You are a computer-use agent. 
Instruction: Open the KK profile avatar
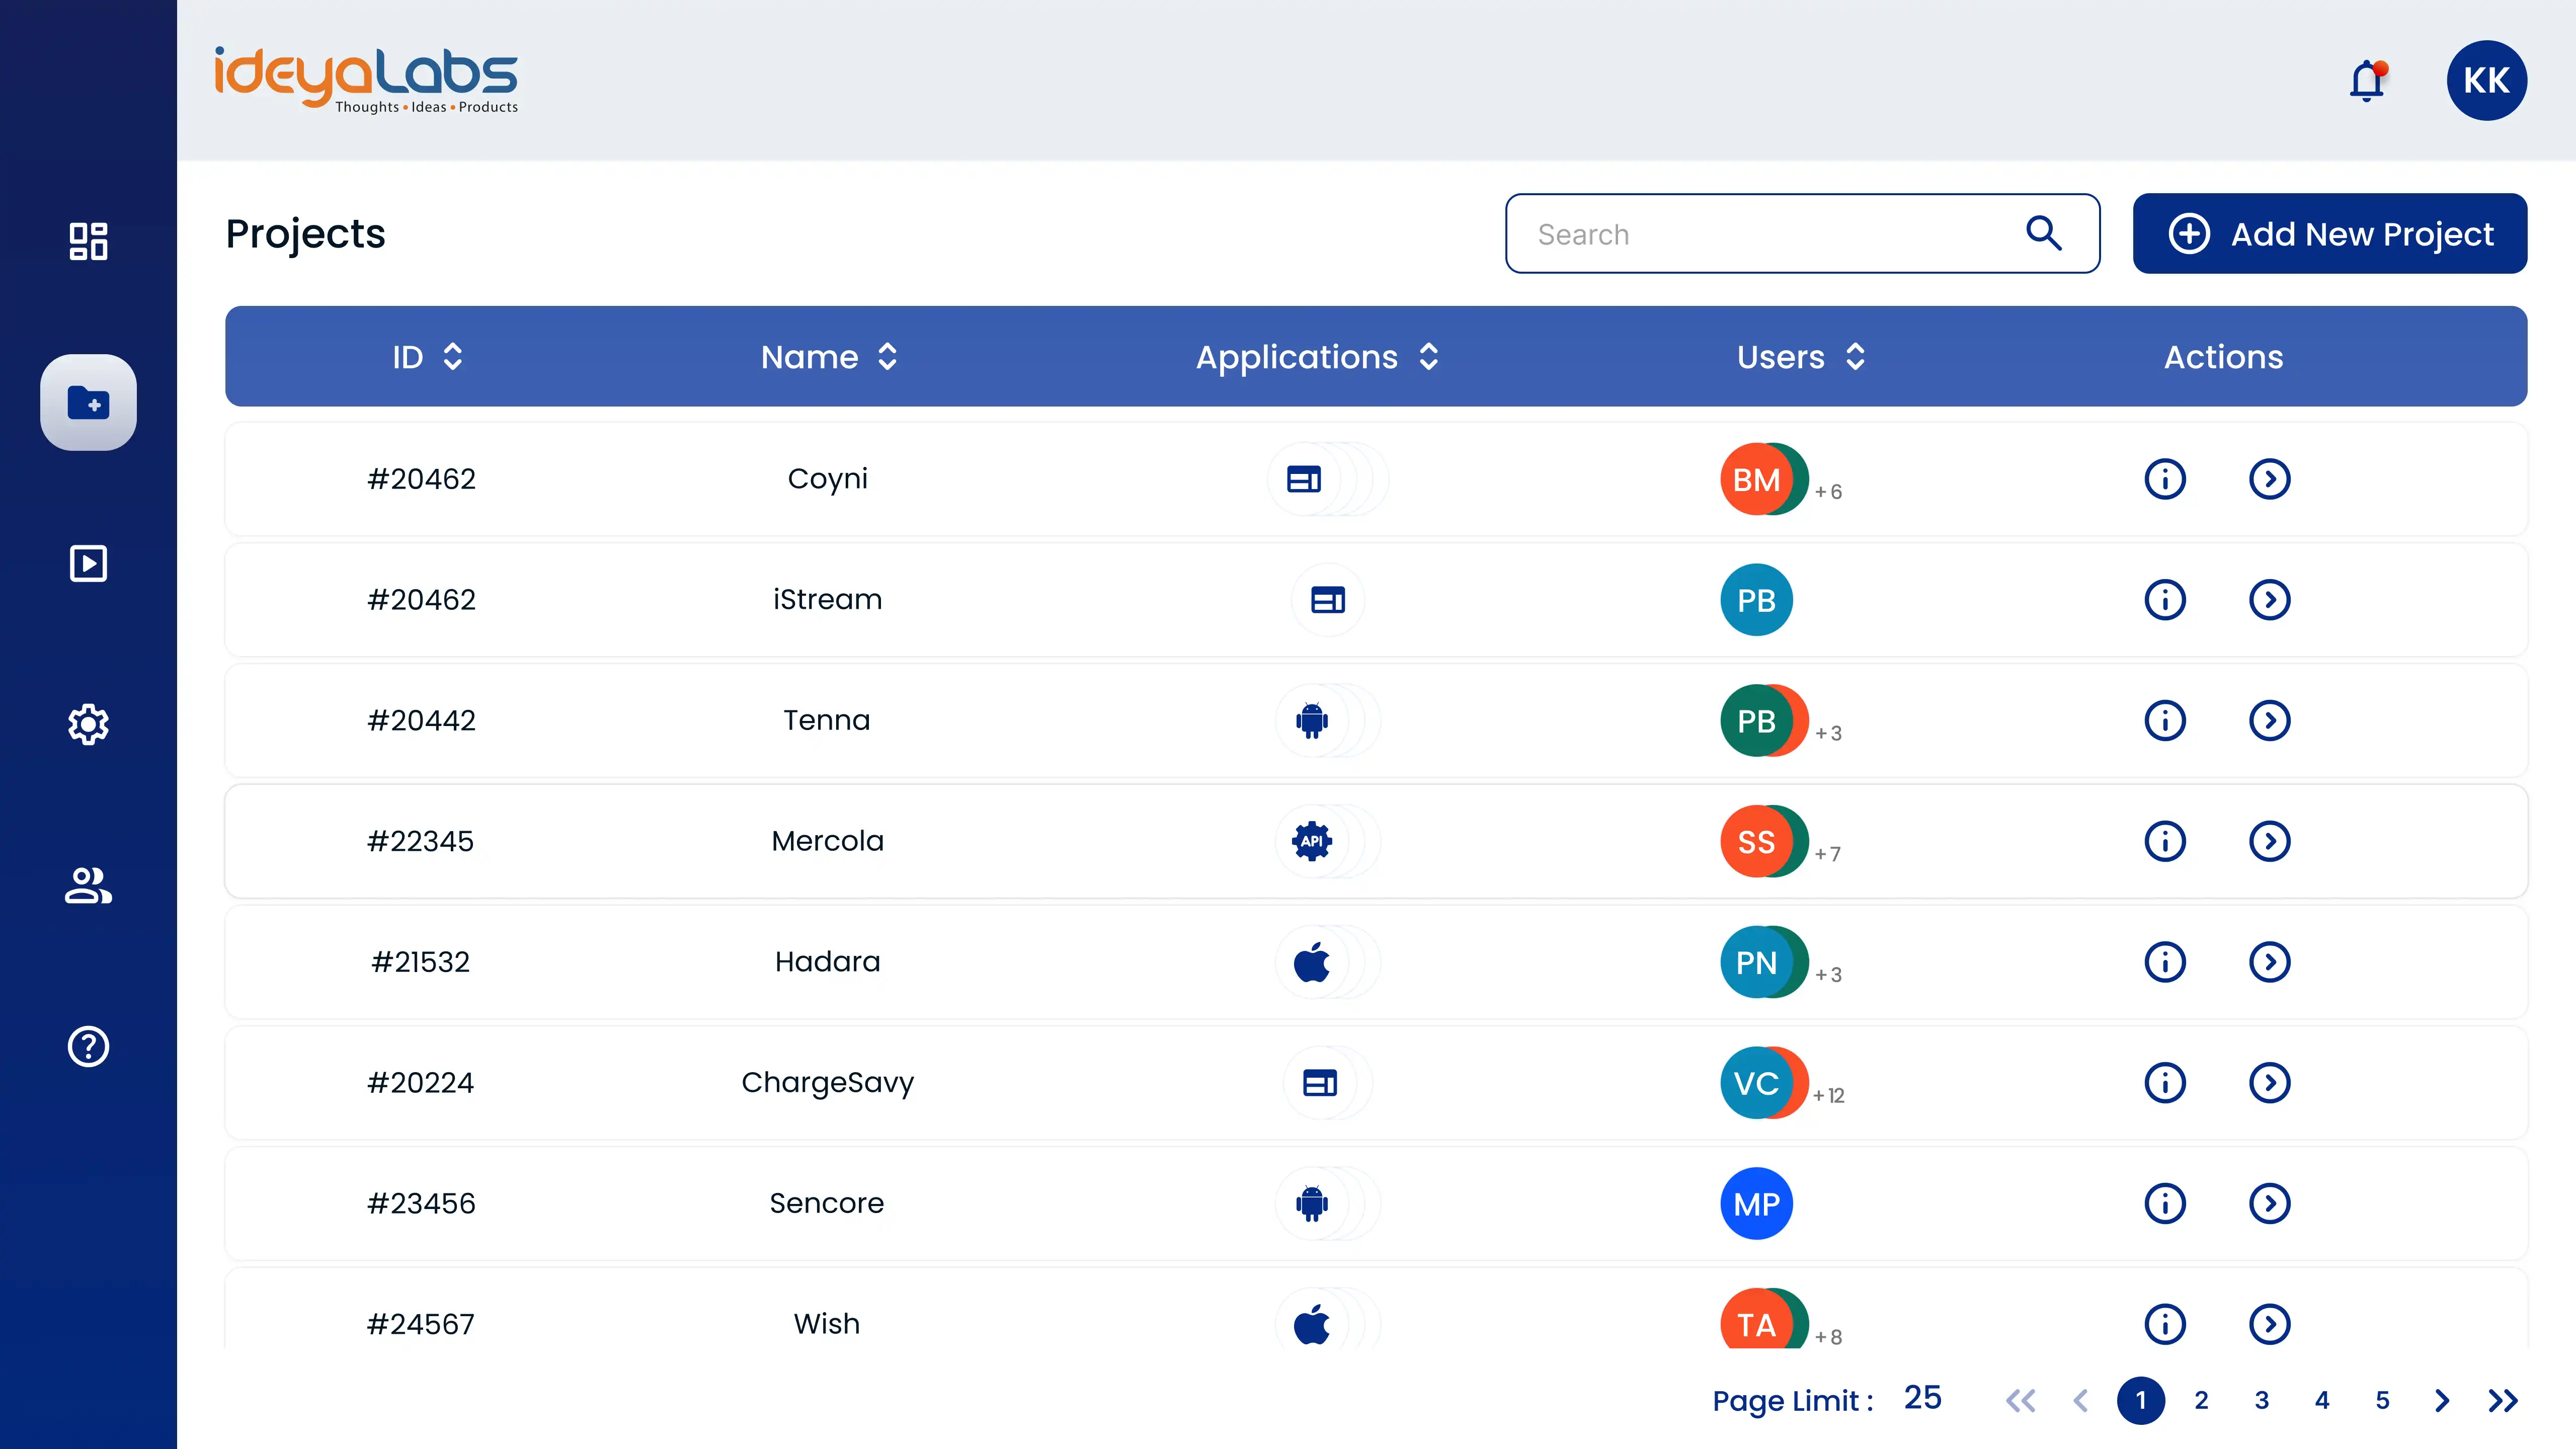(x=2487, y=80)
